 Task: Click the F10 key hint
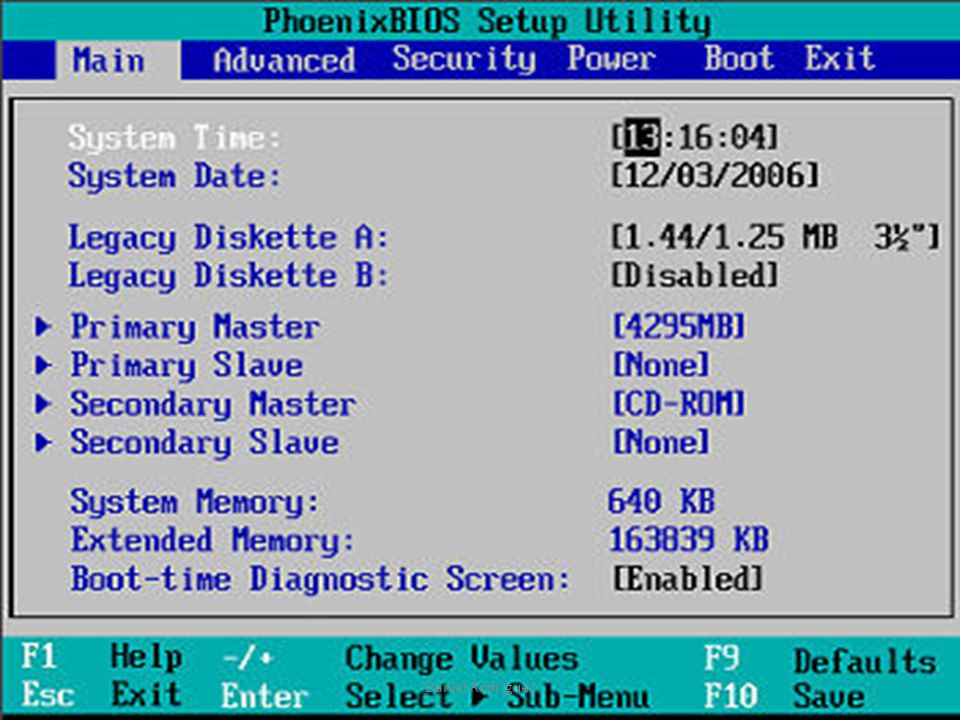pos(731,697)
